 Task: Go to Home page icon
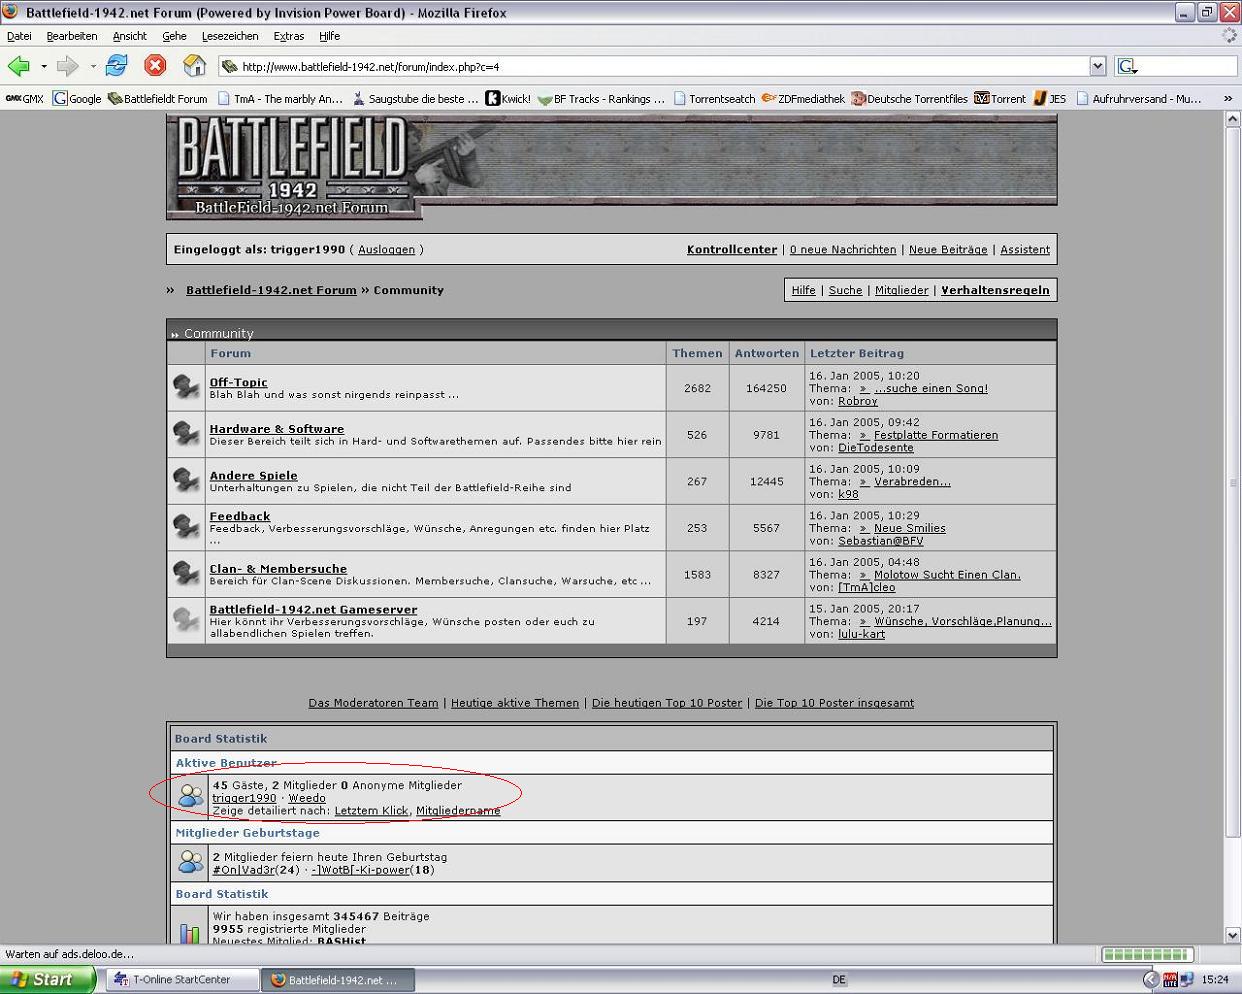tap(194, 66)
